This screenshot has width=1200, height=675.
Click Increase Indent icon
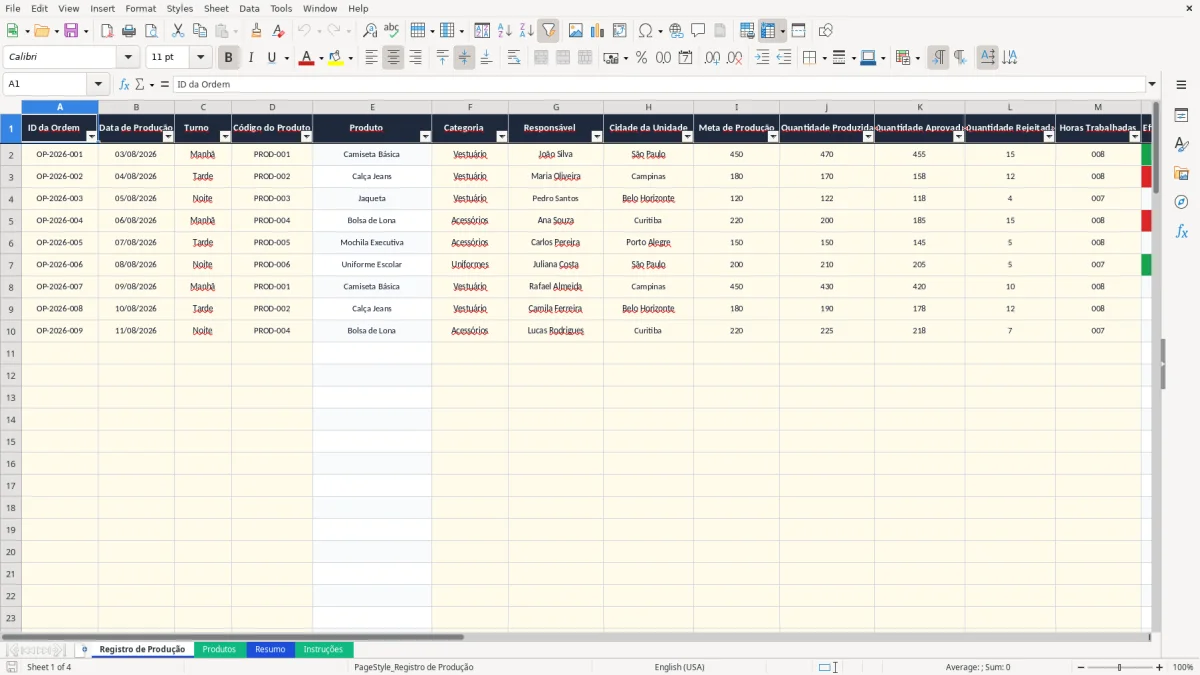763,58
